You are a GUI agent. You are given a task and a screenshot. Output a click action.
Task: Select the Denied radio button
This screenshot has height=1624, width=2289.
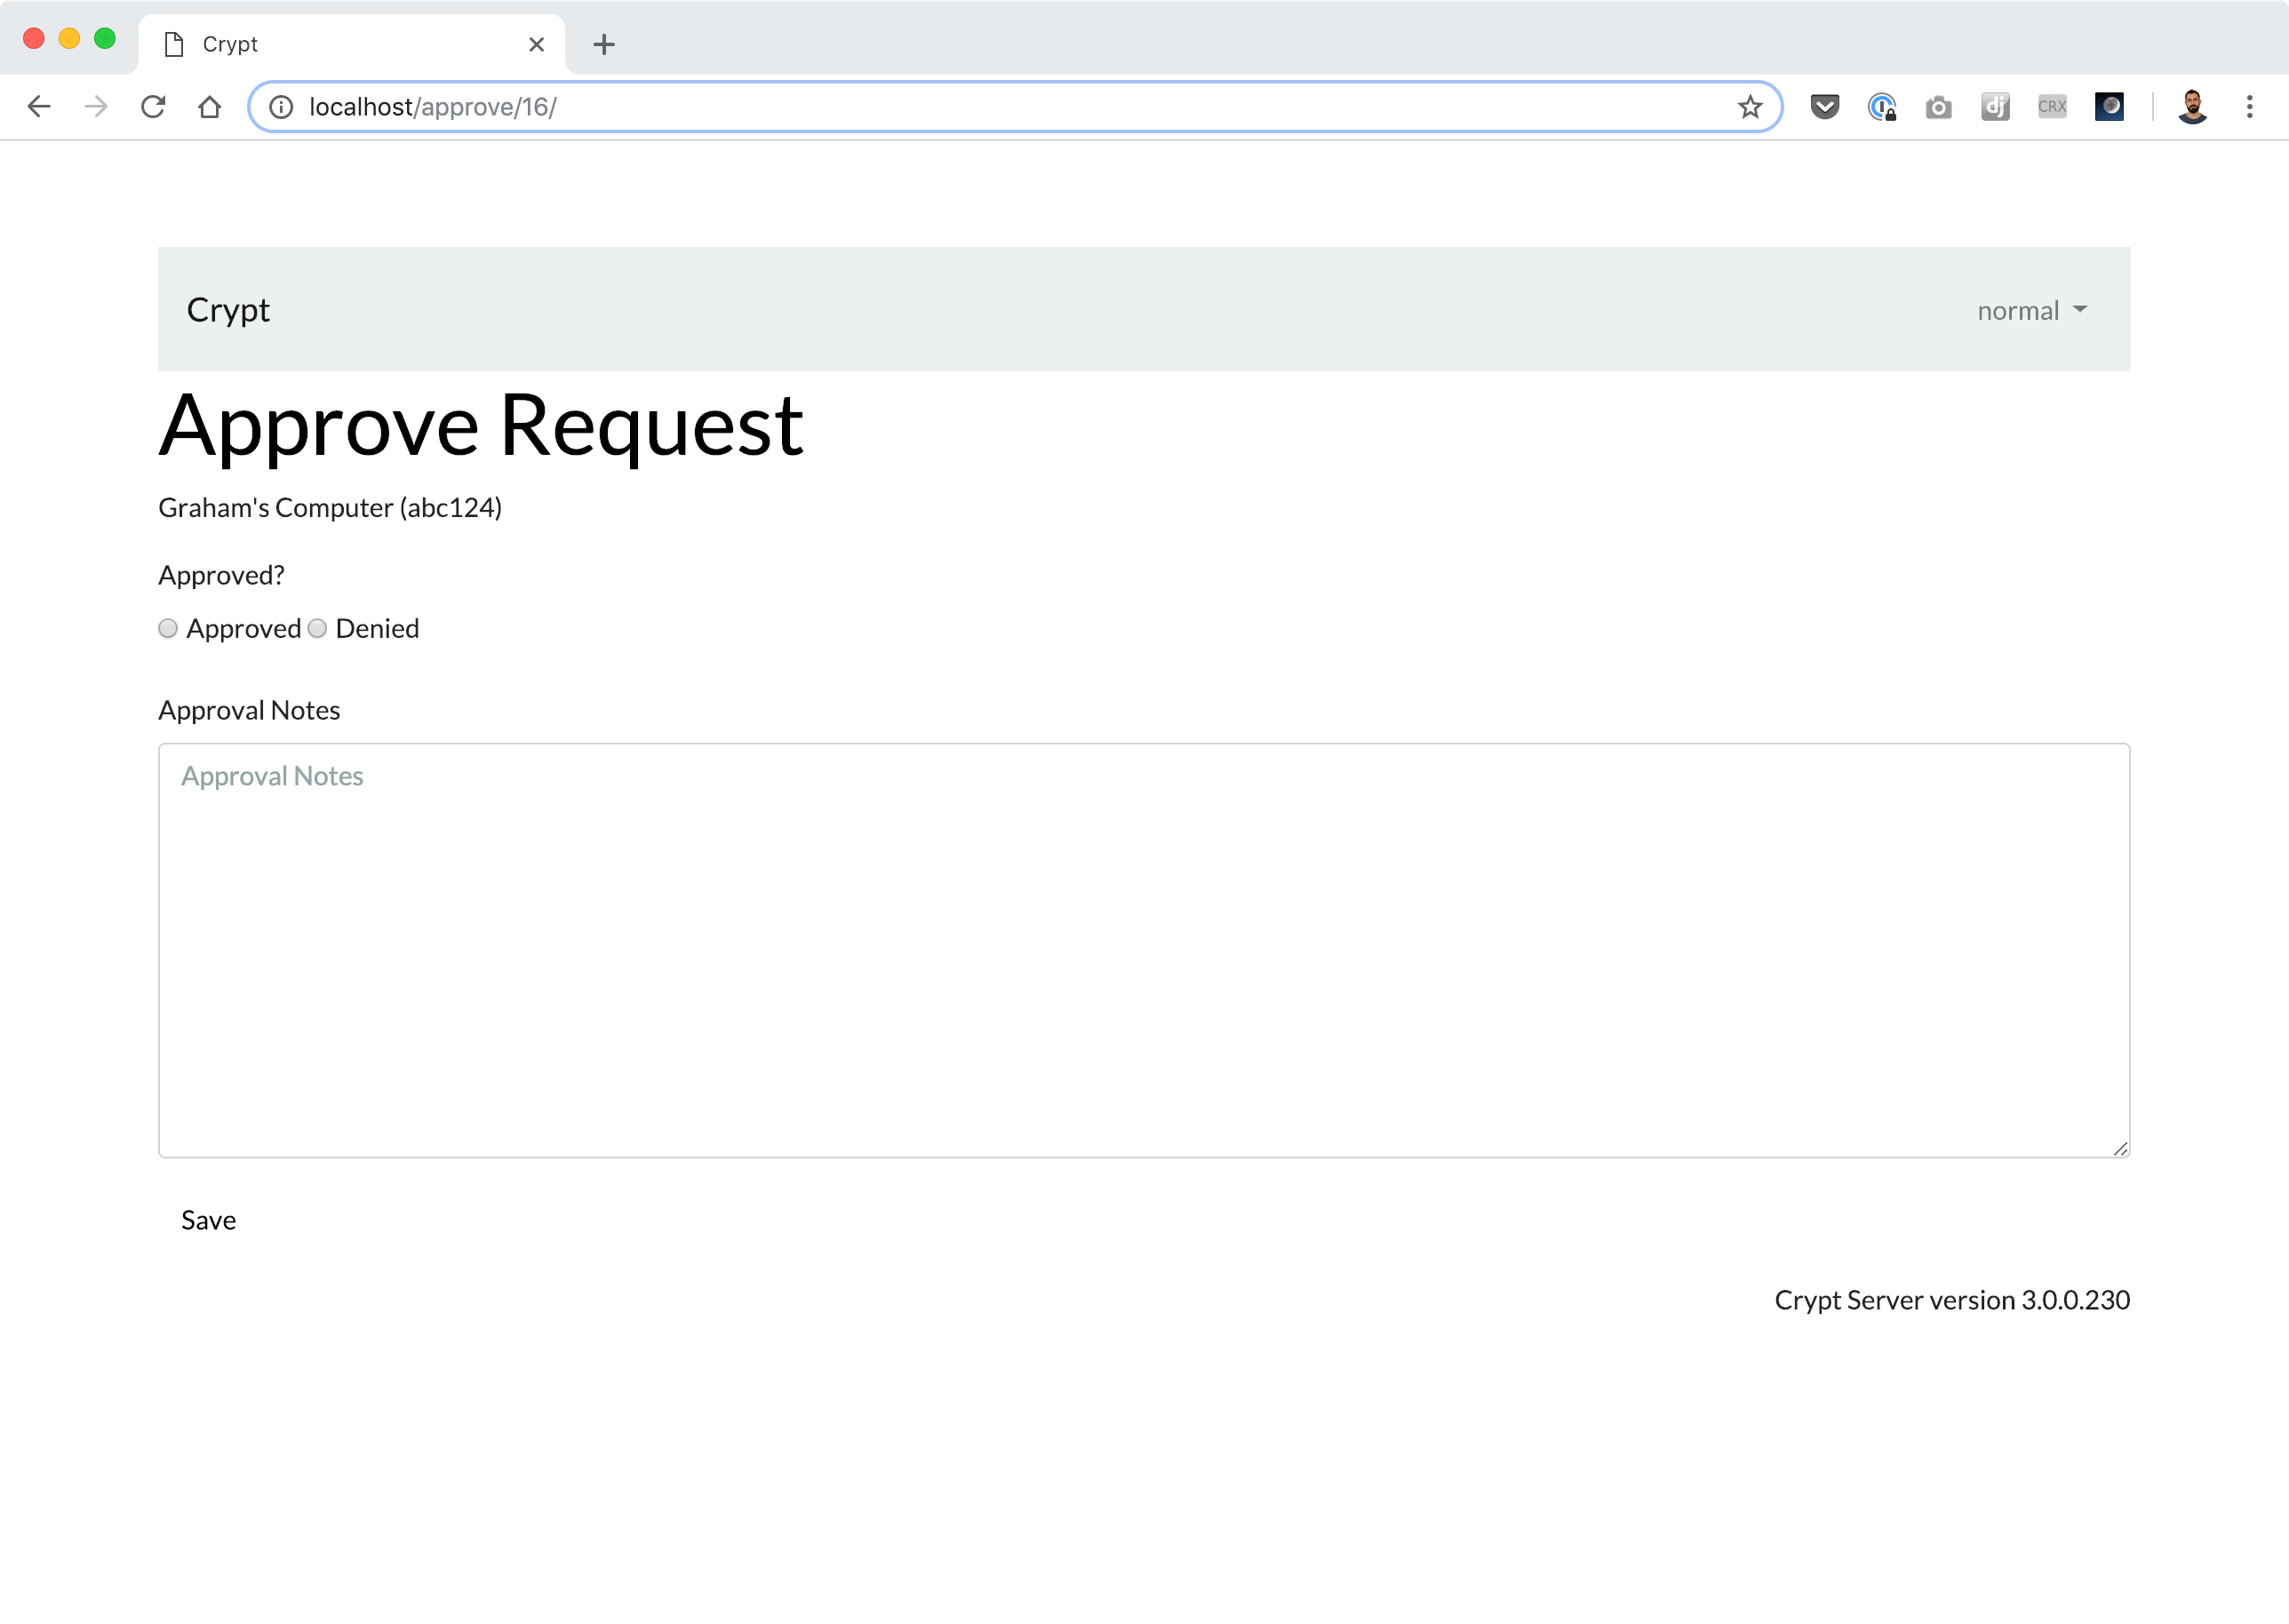pyautogui.click(x=318, y=629)
